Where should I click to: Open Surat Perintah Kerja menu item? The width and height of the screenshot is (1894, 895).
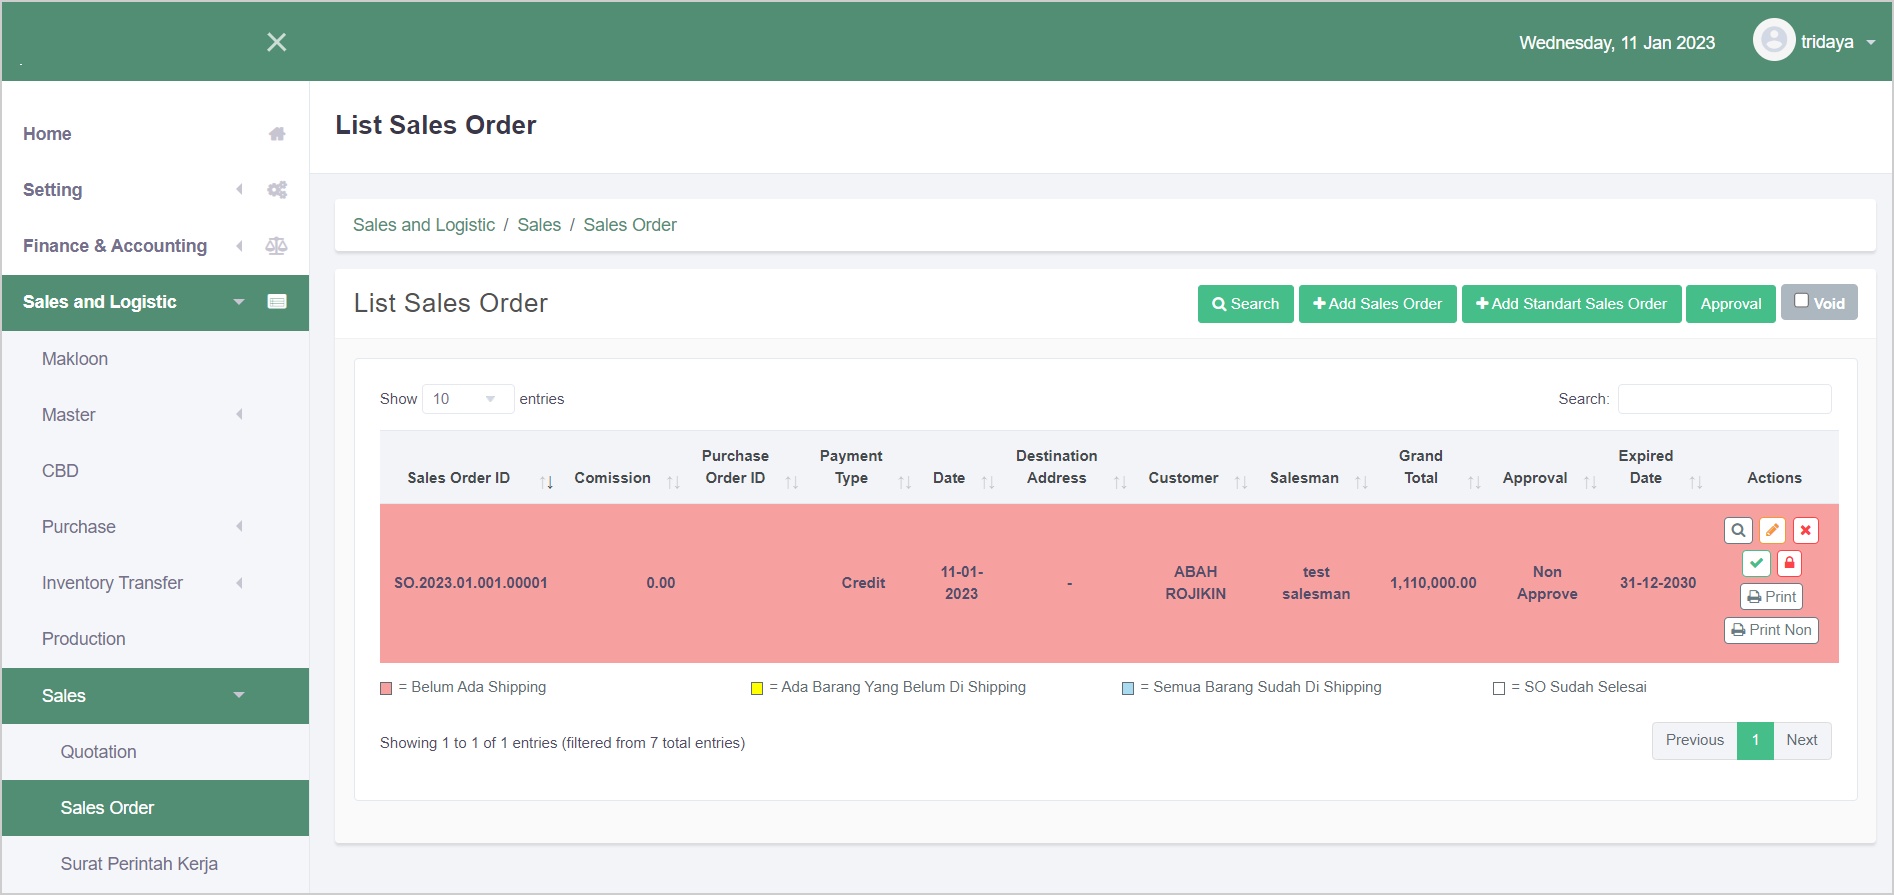[139, 864]
